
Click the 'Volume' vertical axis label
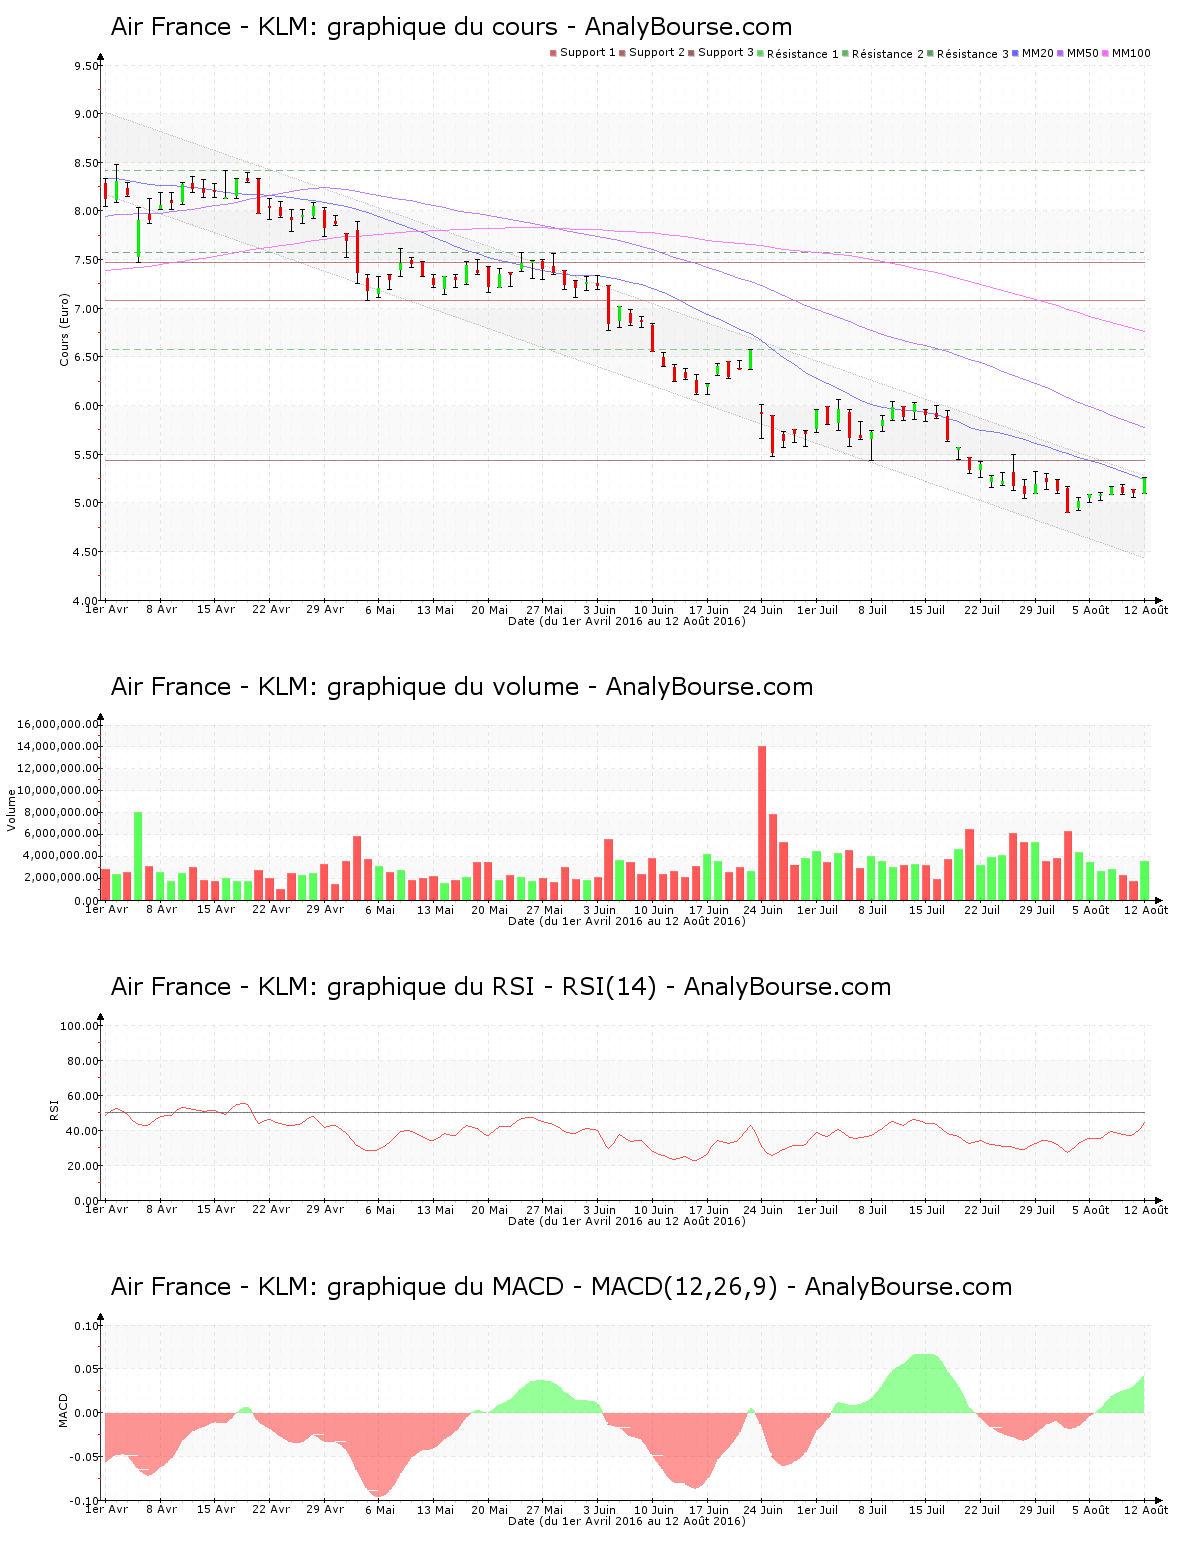point(12,810)
